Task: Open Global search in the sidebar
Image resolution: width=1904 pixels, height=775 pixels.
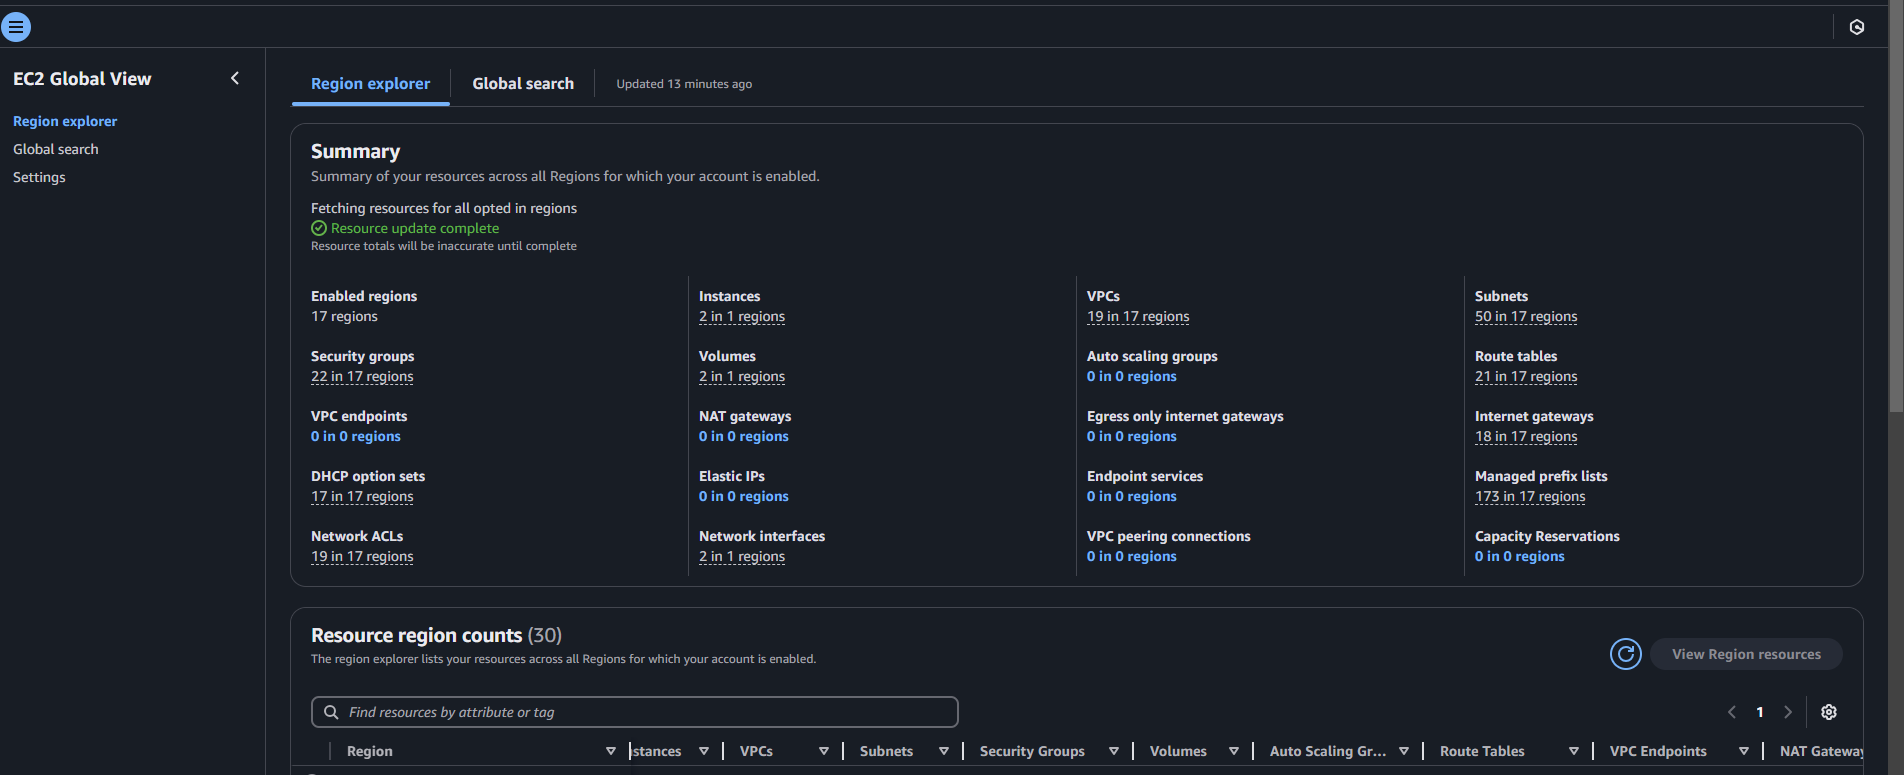Action: pos(56,149)
